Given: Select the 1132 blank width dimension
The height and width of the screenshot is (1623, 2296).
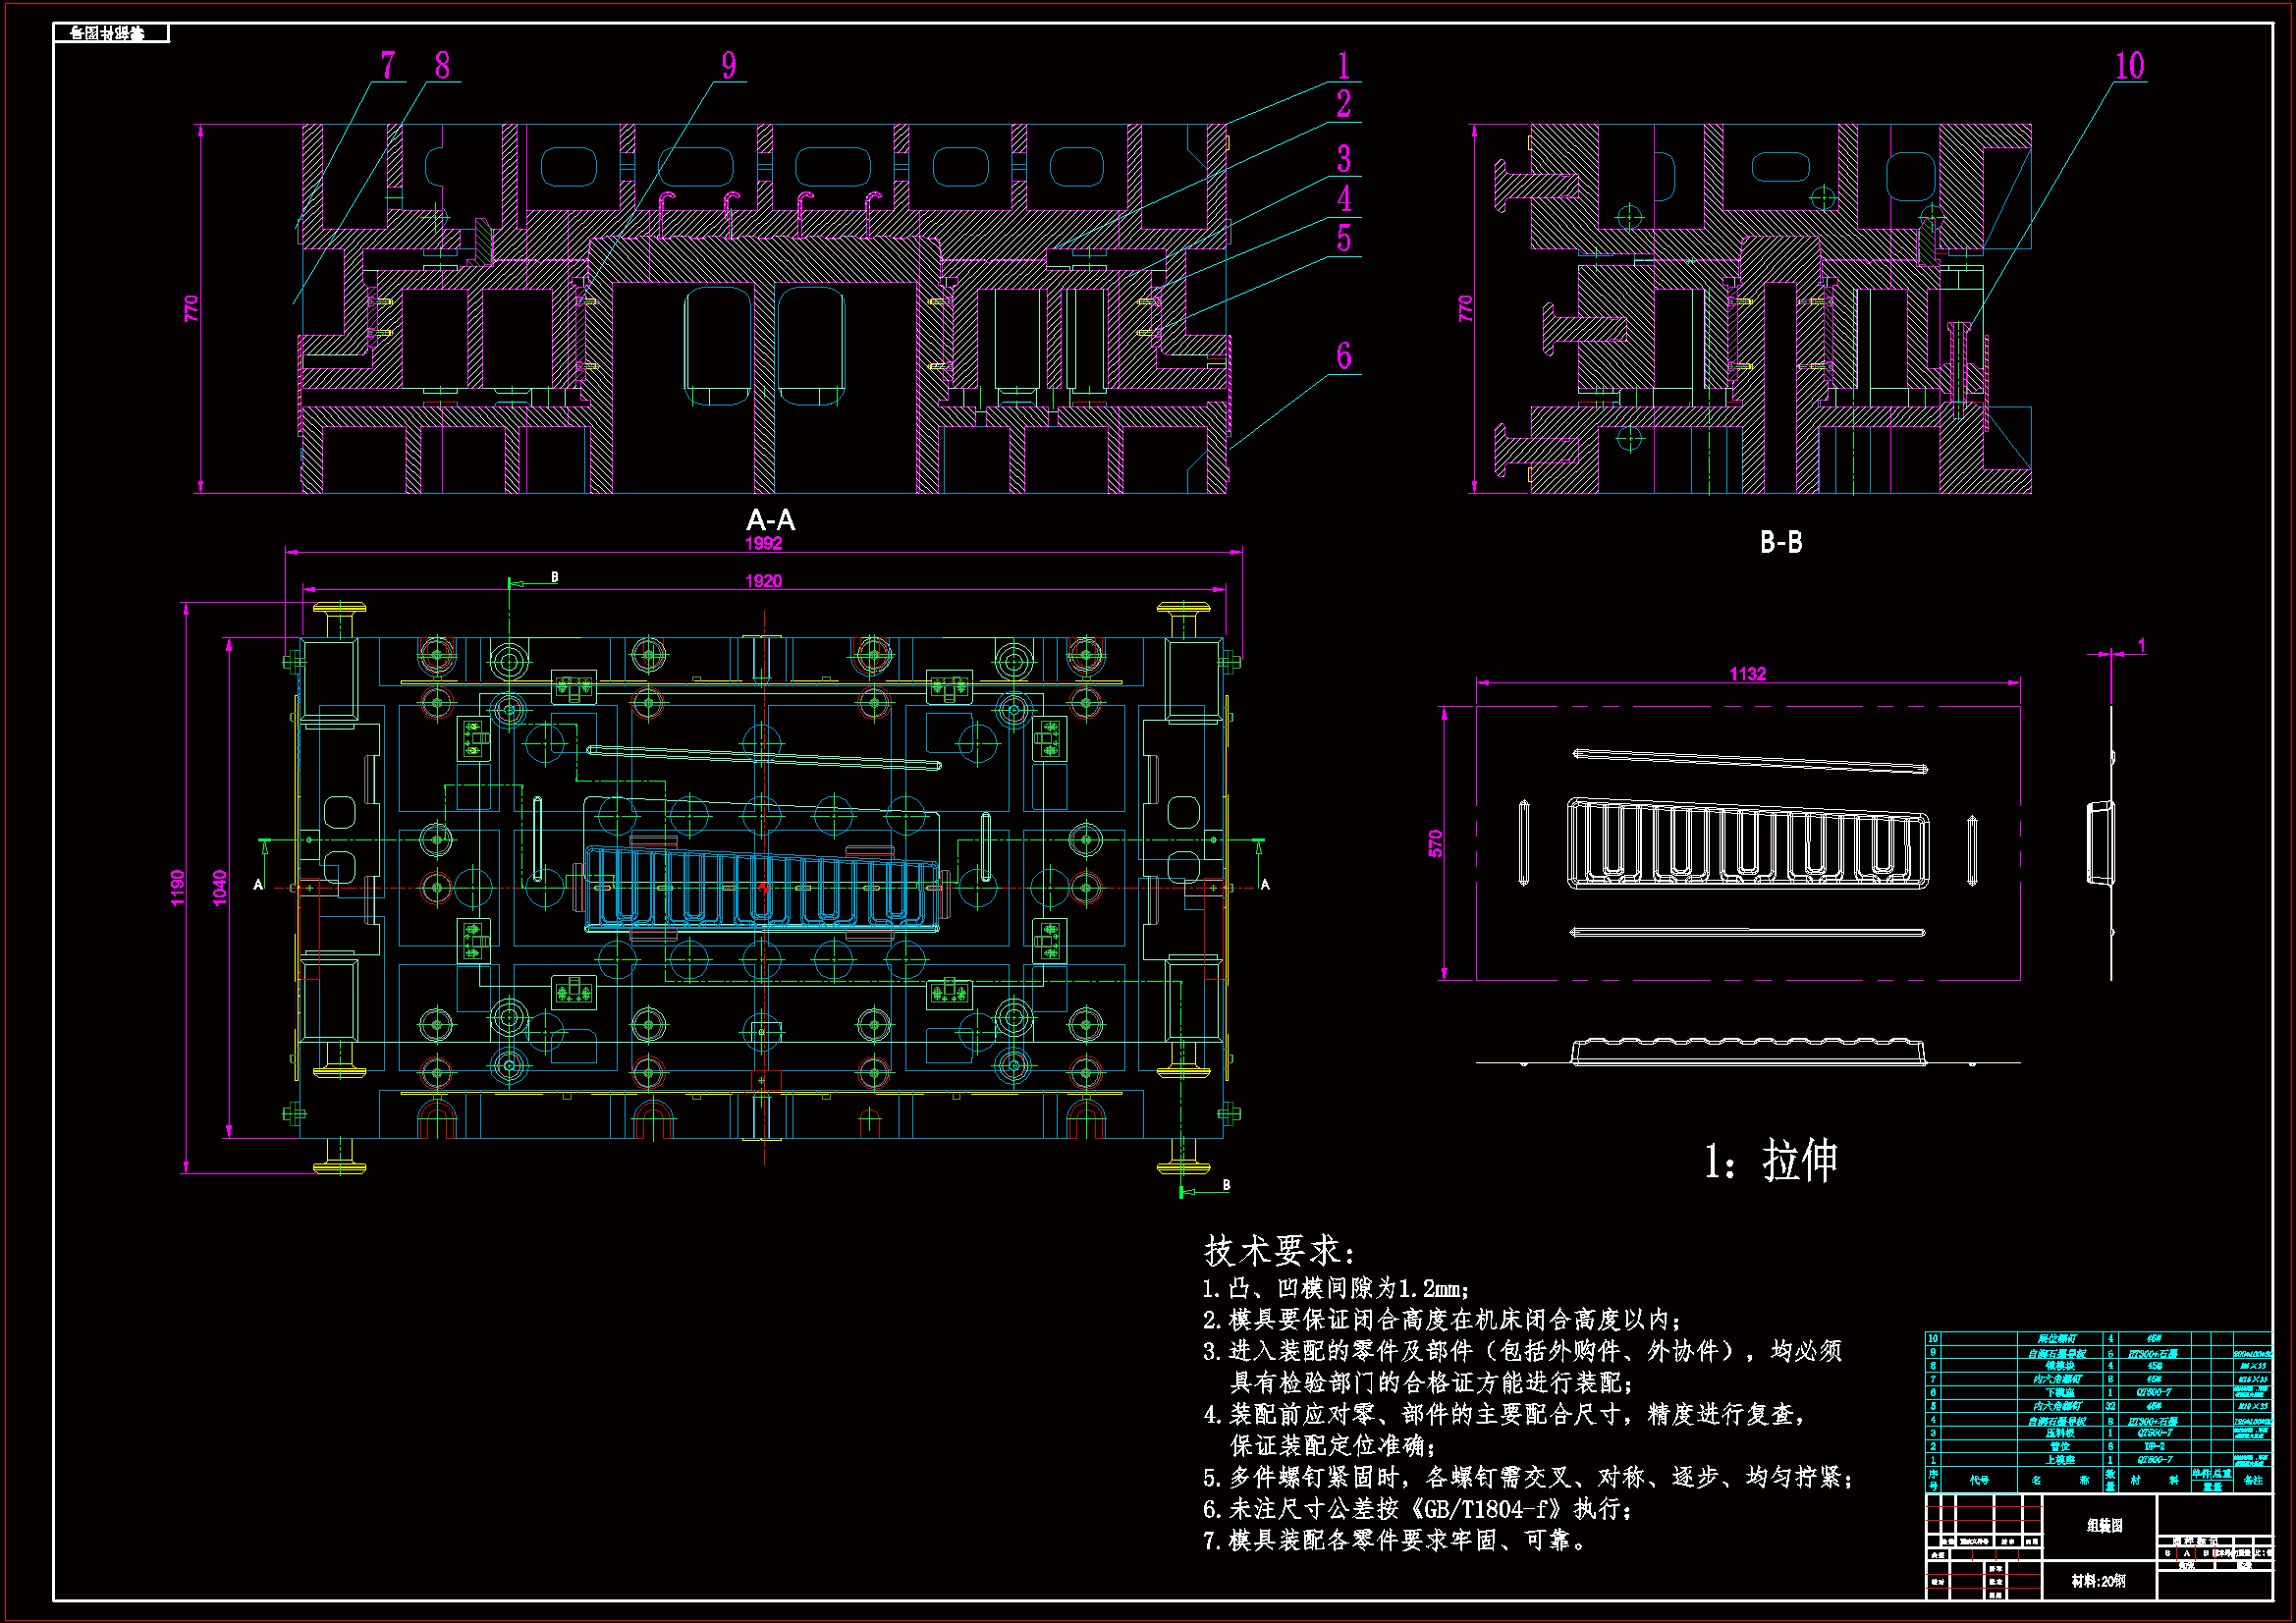Looking at the screenshot, I should pos(1747,674).
